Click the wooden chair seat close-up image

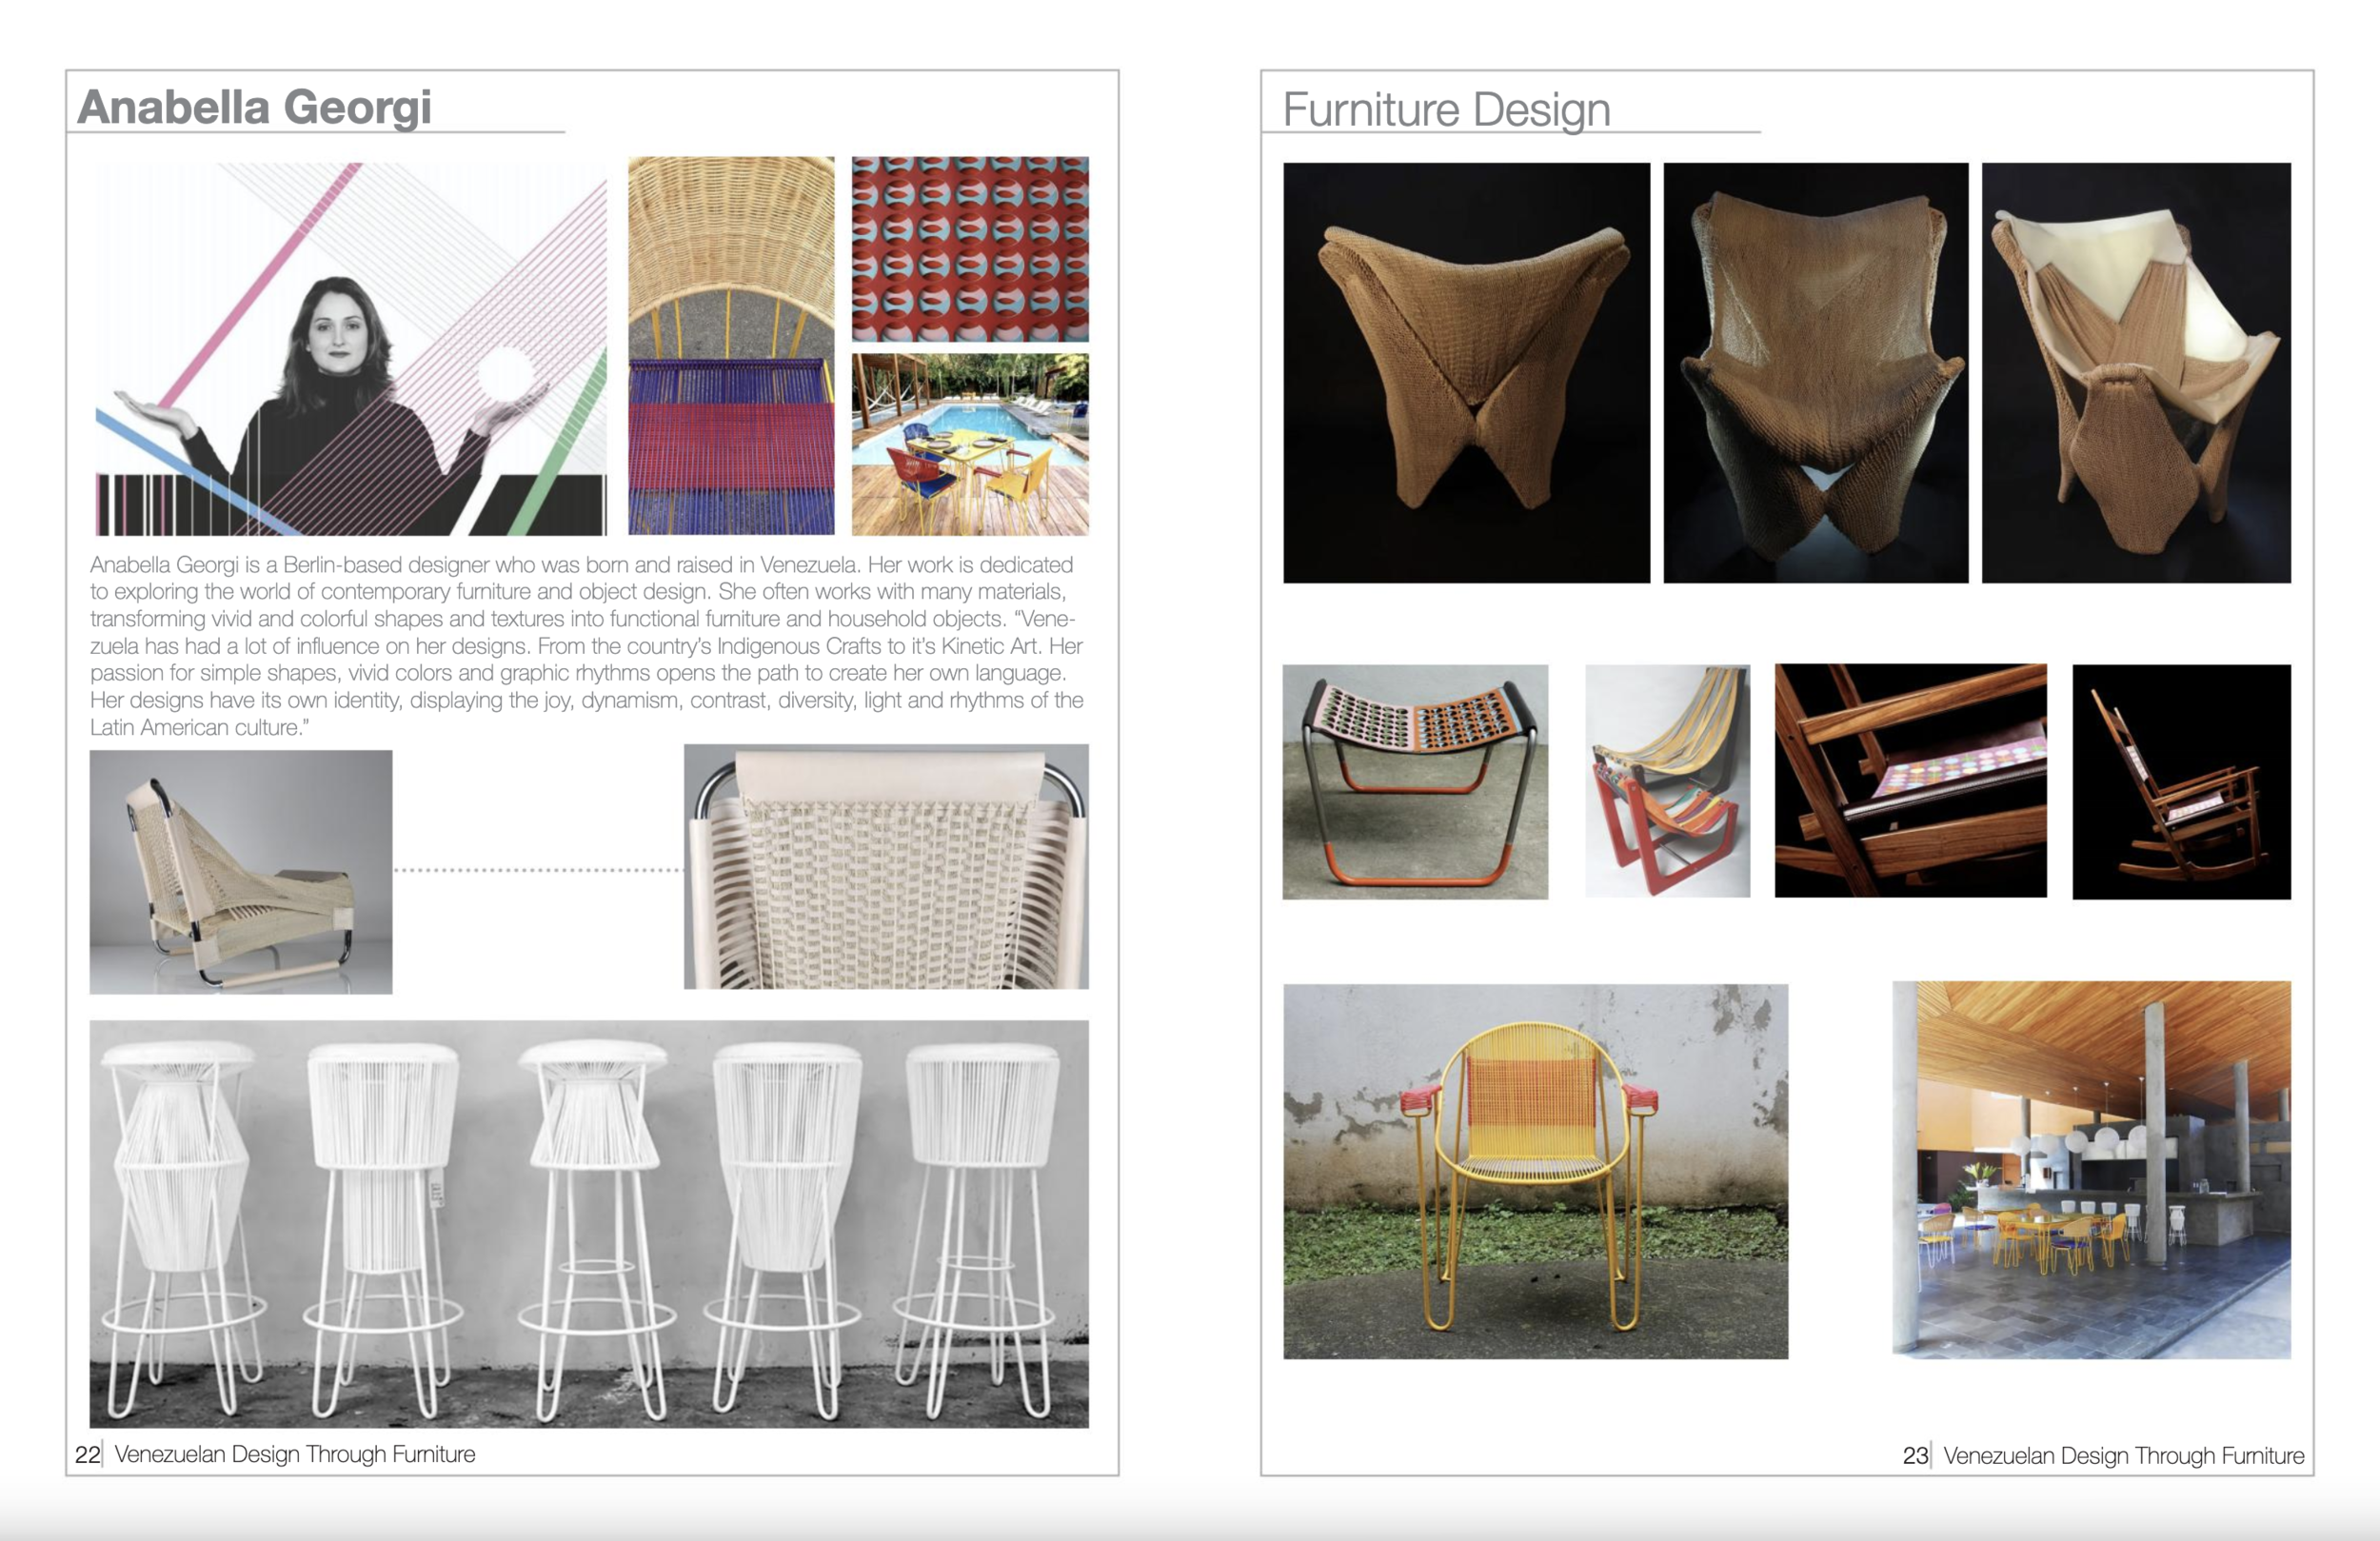pos(1910,781)
